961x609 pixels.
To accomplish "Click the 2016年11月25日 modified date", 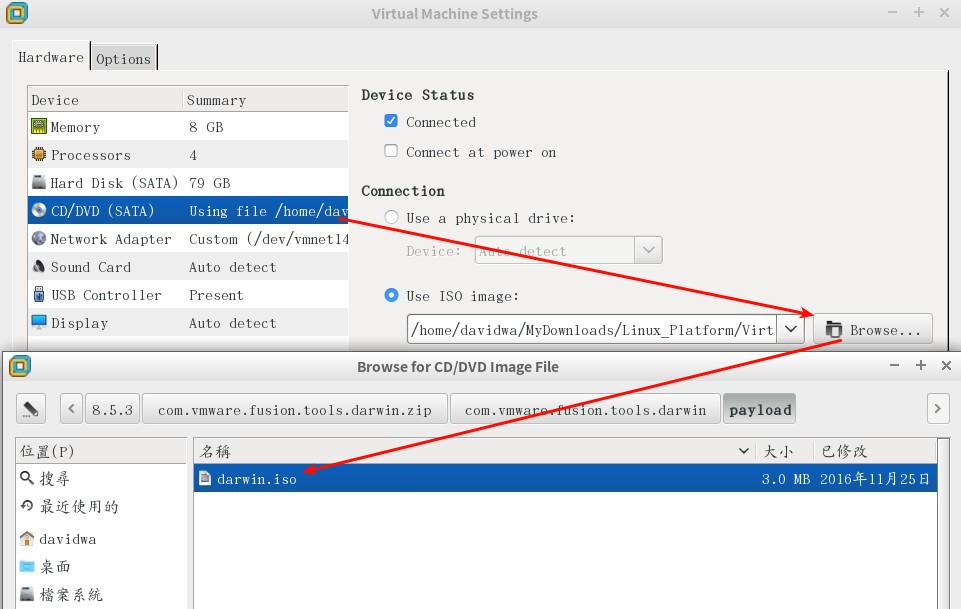I will point(875,478).
